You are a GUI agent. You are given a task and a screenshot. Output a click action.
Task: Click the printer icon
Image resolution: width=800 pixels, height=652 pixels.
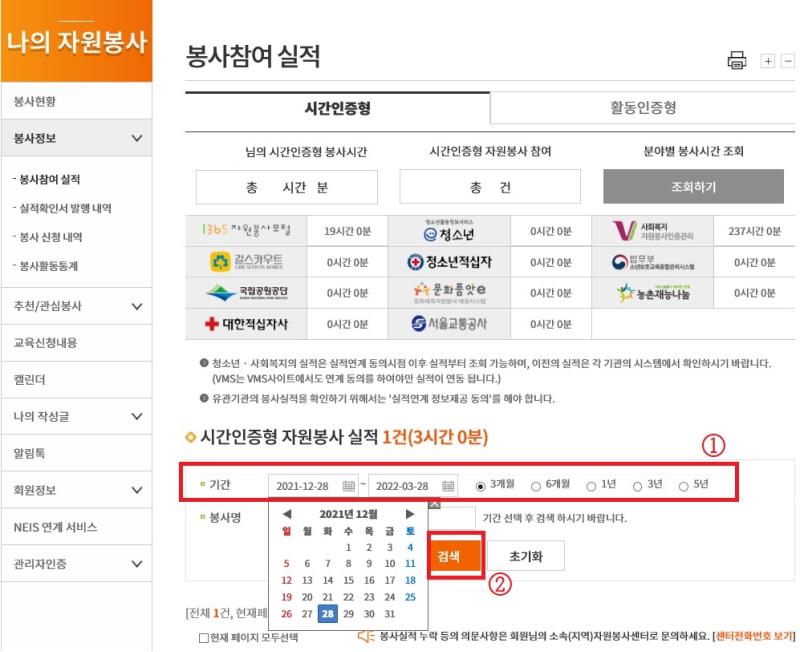(737, 60)
